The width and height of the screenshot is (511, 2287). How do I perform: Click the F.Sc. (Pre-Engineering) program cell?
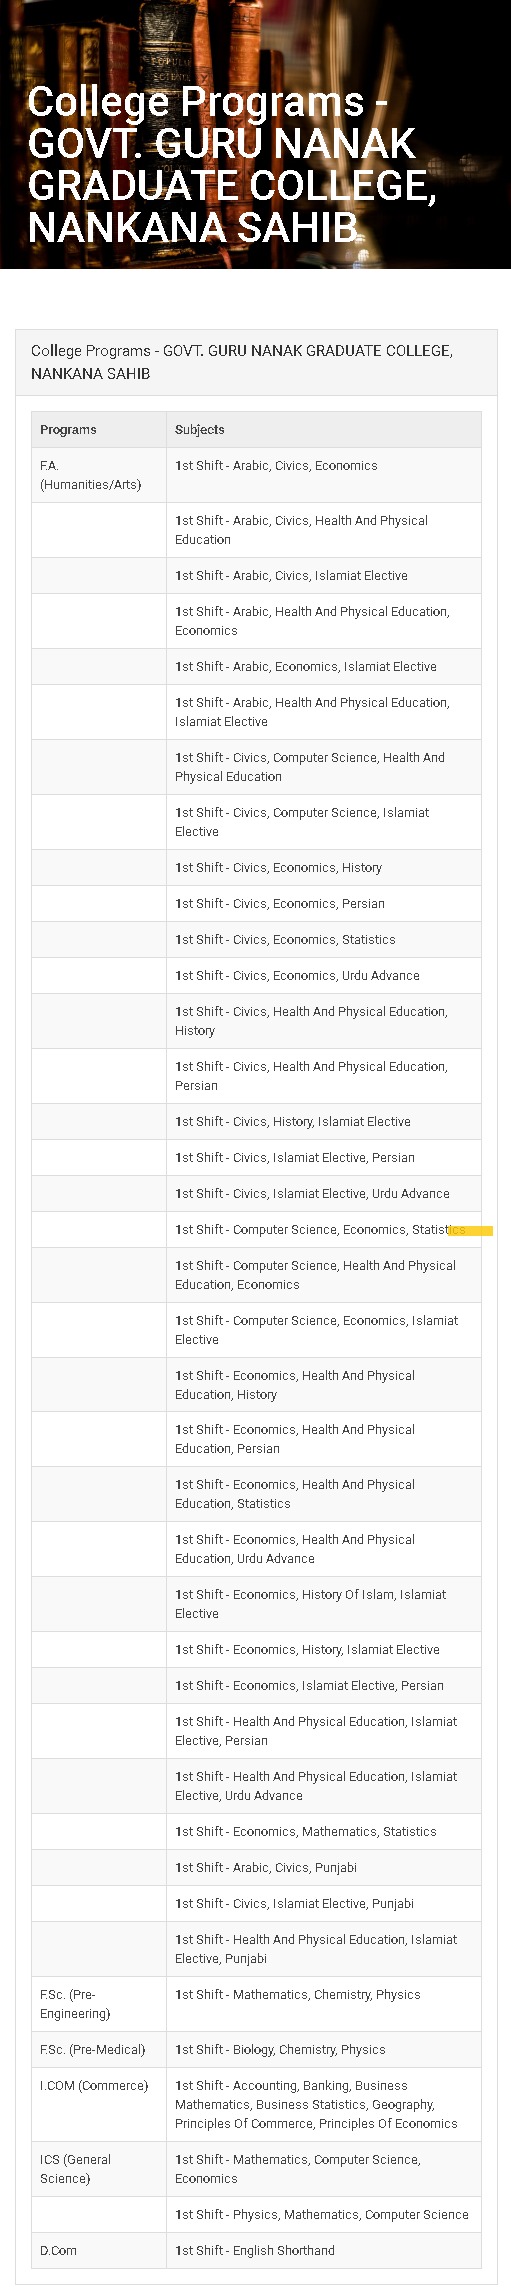click(x=99, y=2004)
